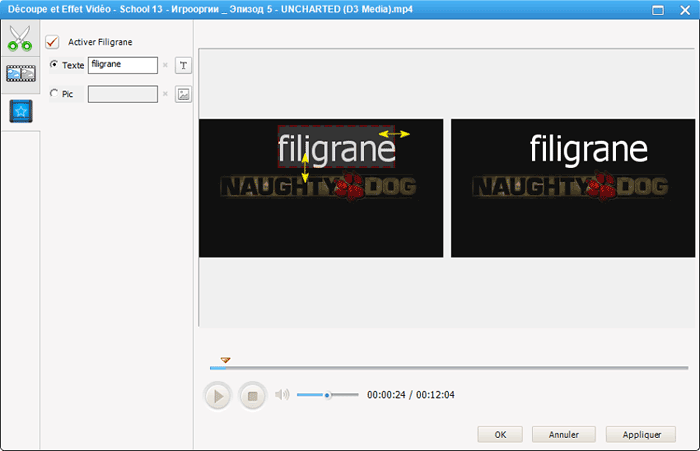This screenshot has height=451, width=700.
Task: Toggle the Activer Filigrane checkbox
Action: [52, 42]
